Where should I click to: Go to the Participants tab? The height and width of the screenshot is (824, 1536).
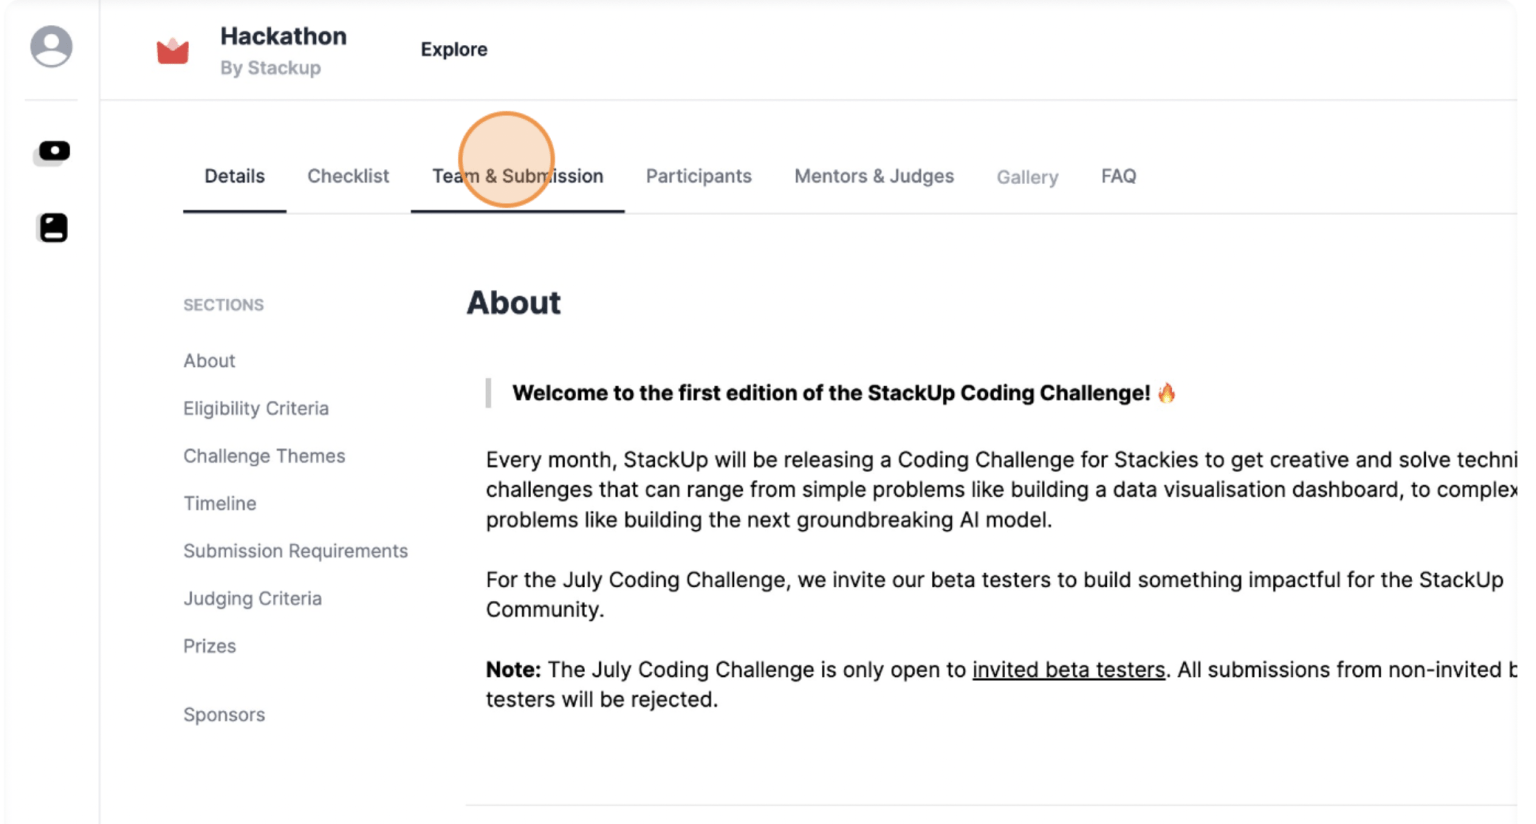click(698, 177)
